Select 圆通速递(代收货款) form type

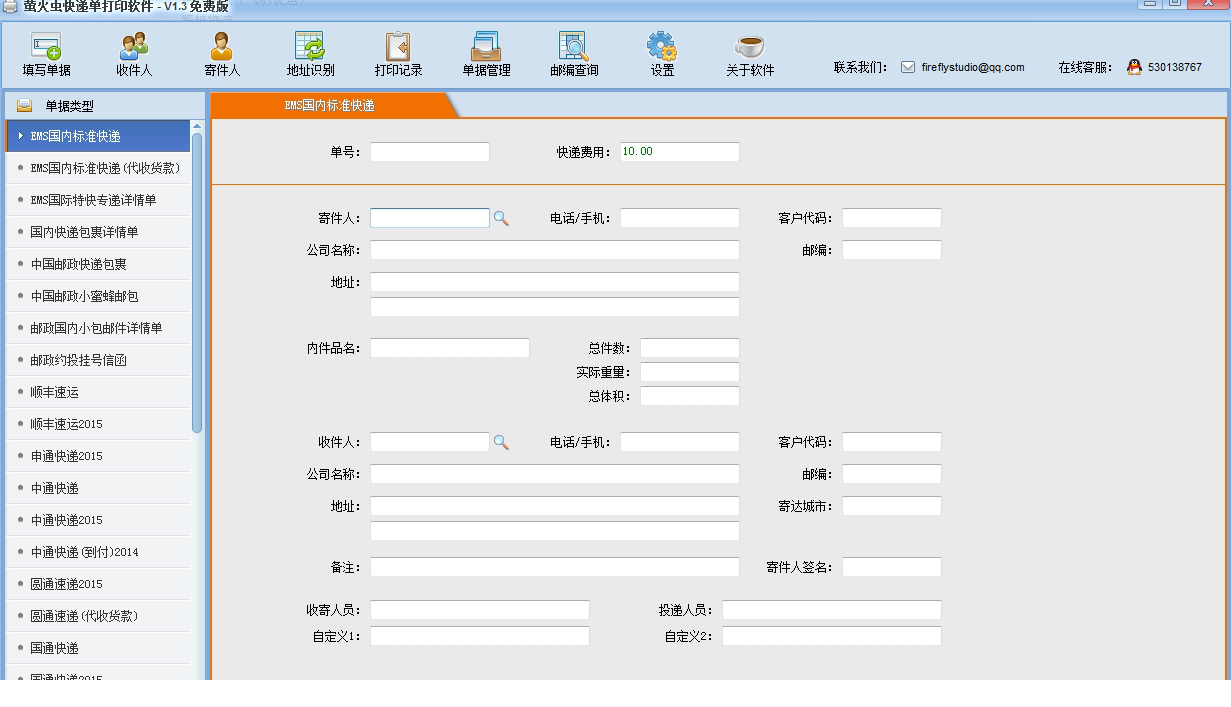[x=98, y=616]
